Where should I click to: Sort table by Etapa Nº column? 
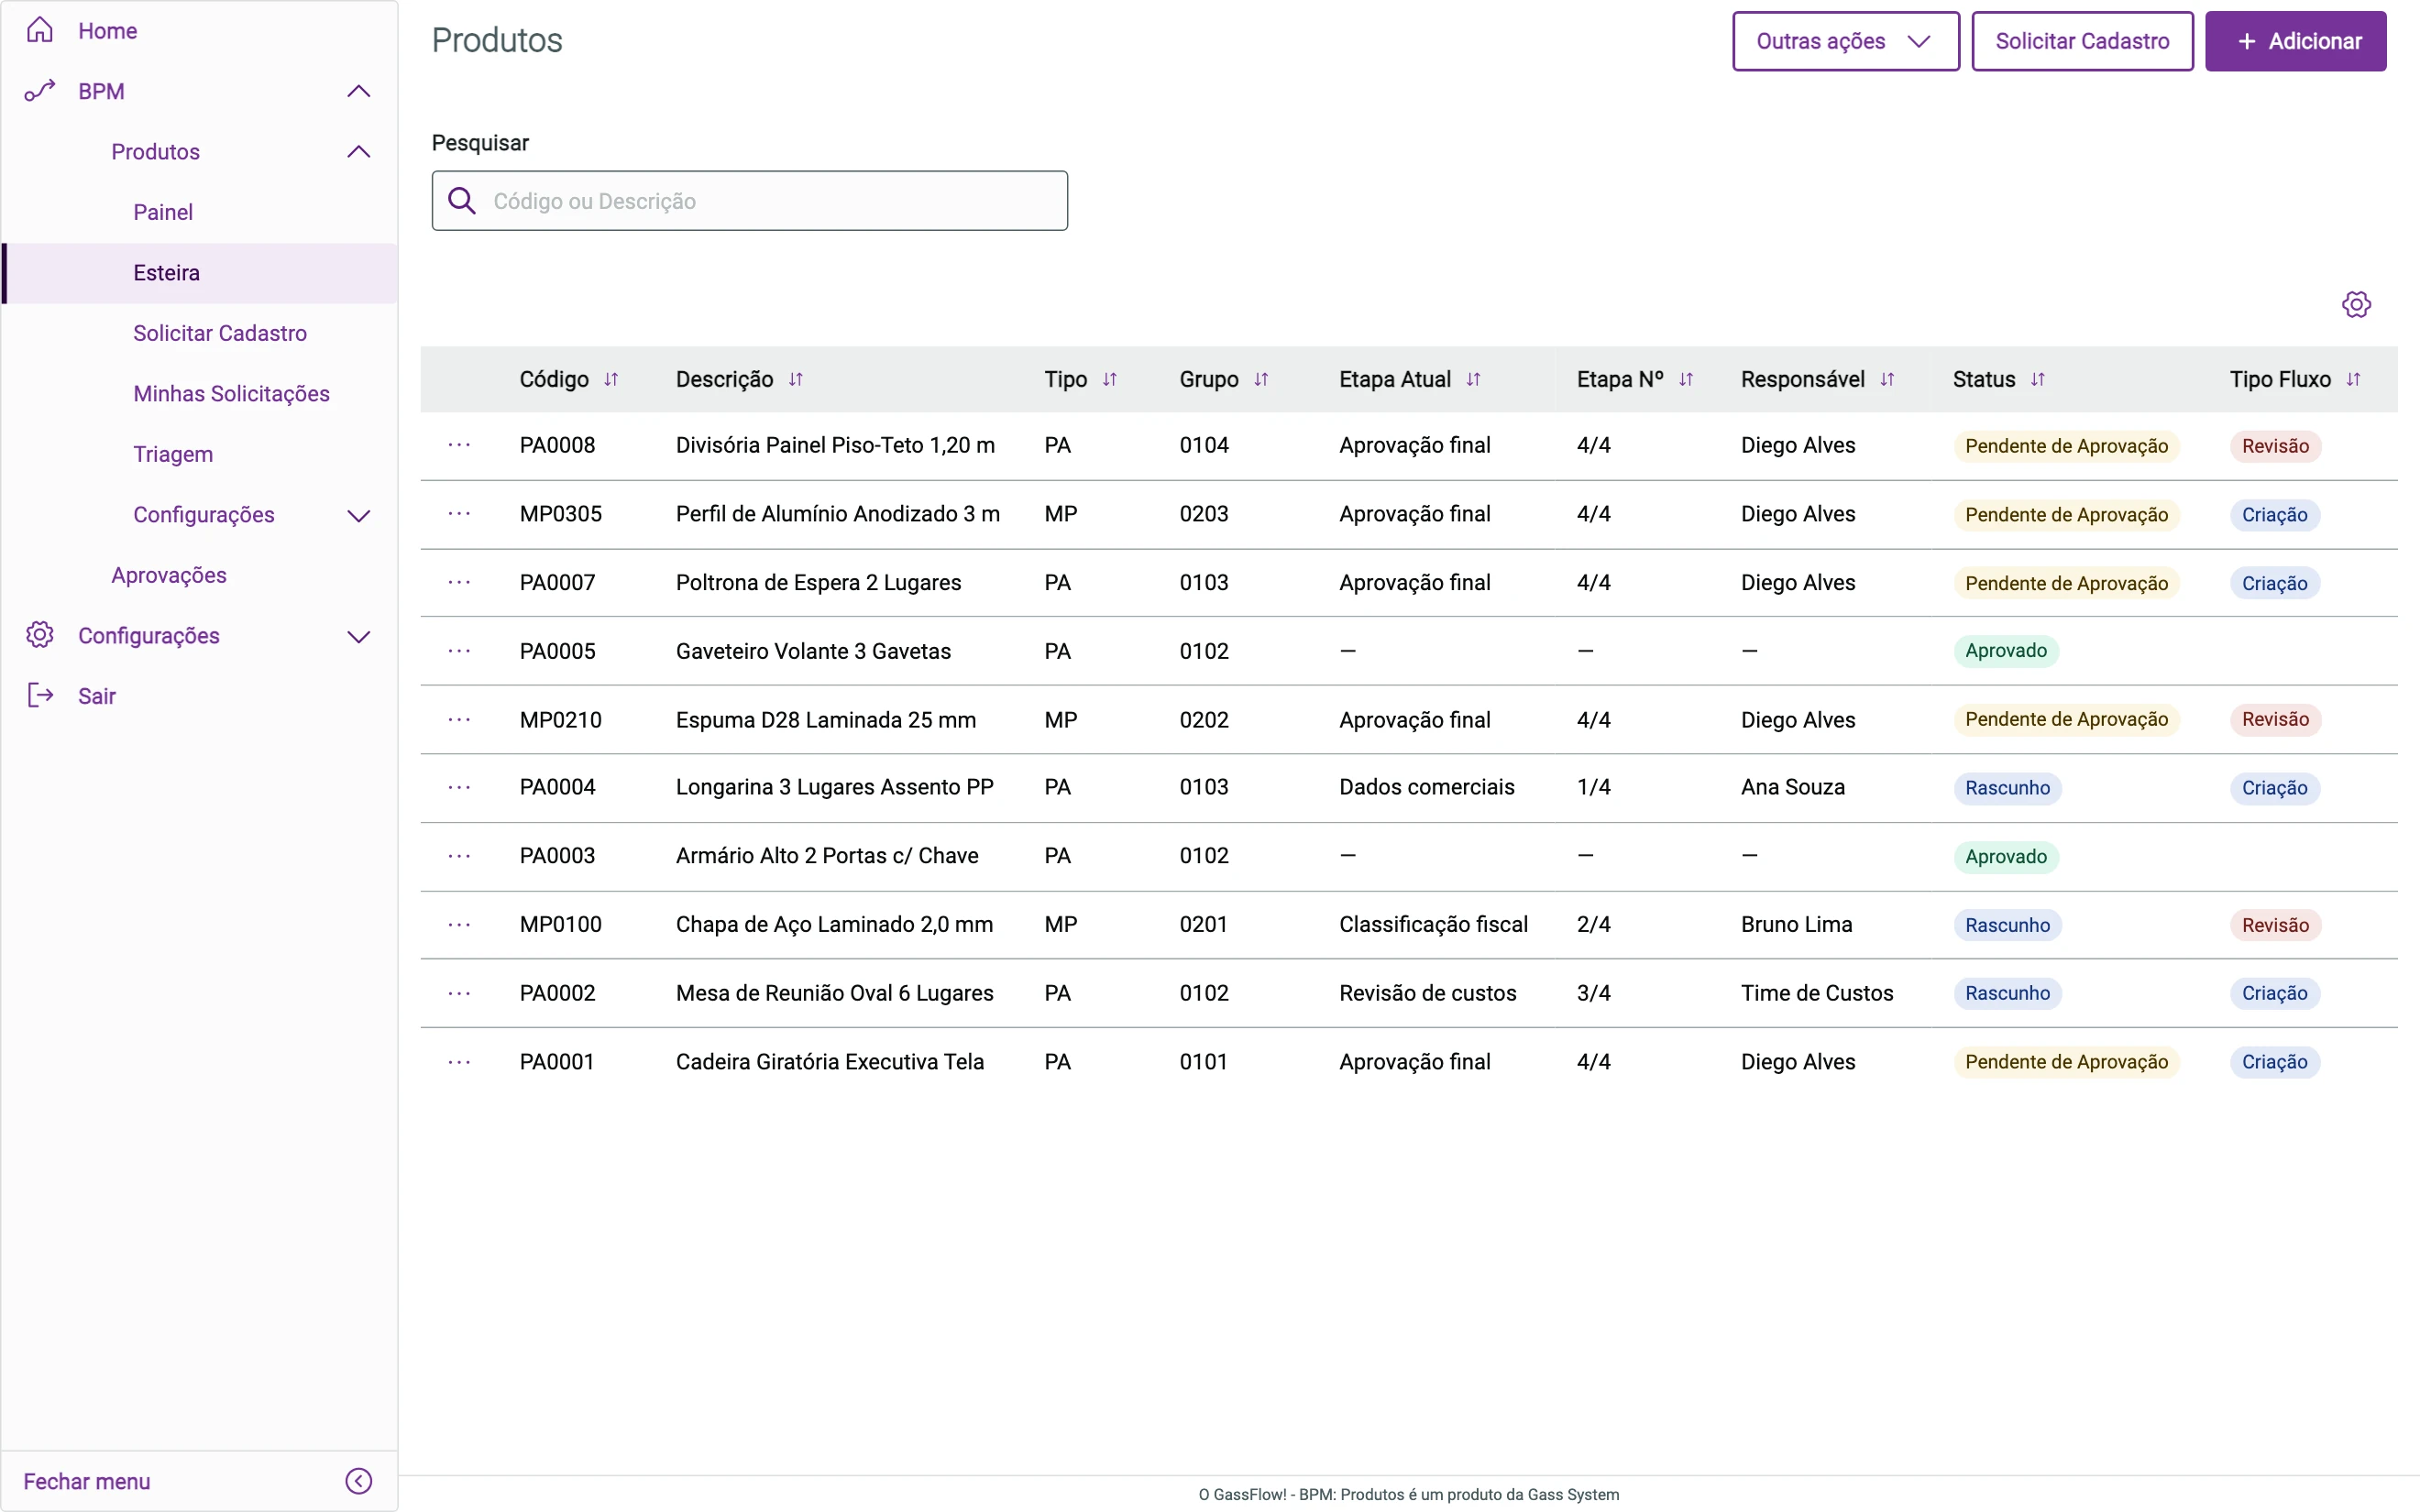(x=1686, y=379)
